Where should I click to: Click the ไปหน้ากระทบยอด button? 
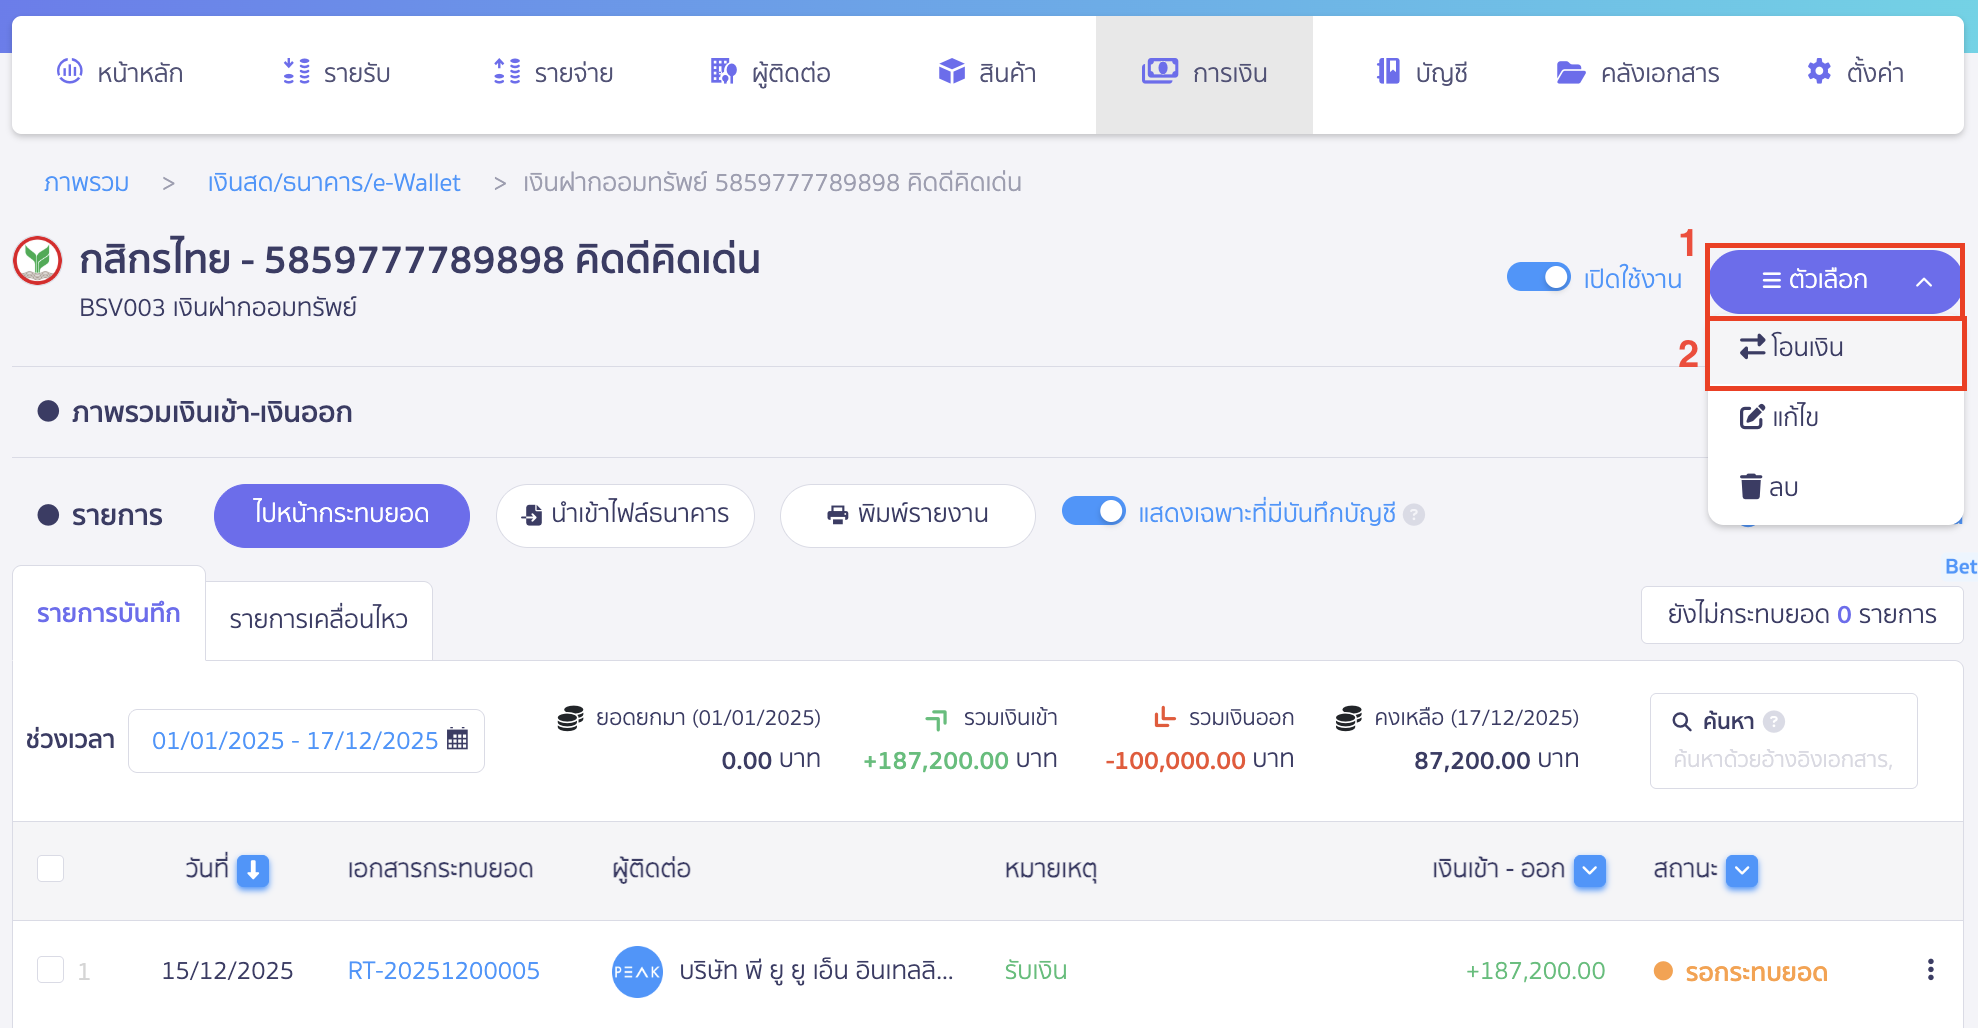(341, 515)
